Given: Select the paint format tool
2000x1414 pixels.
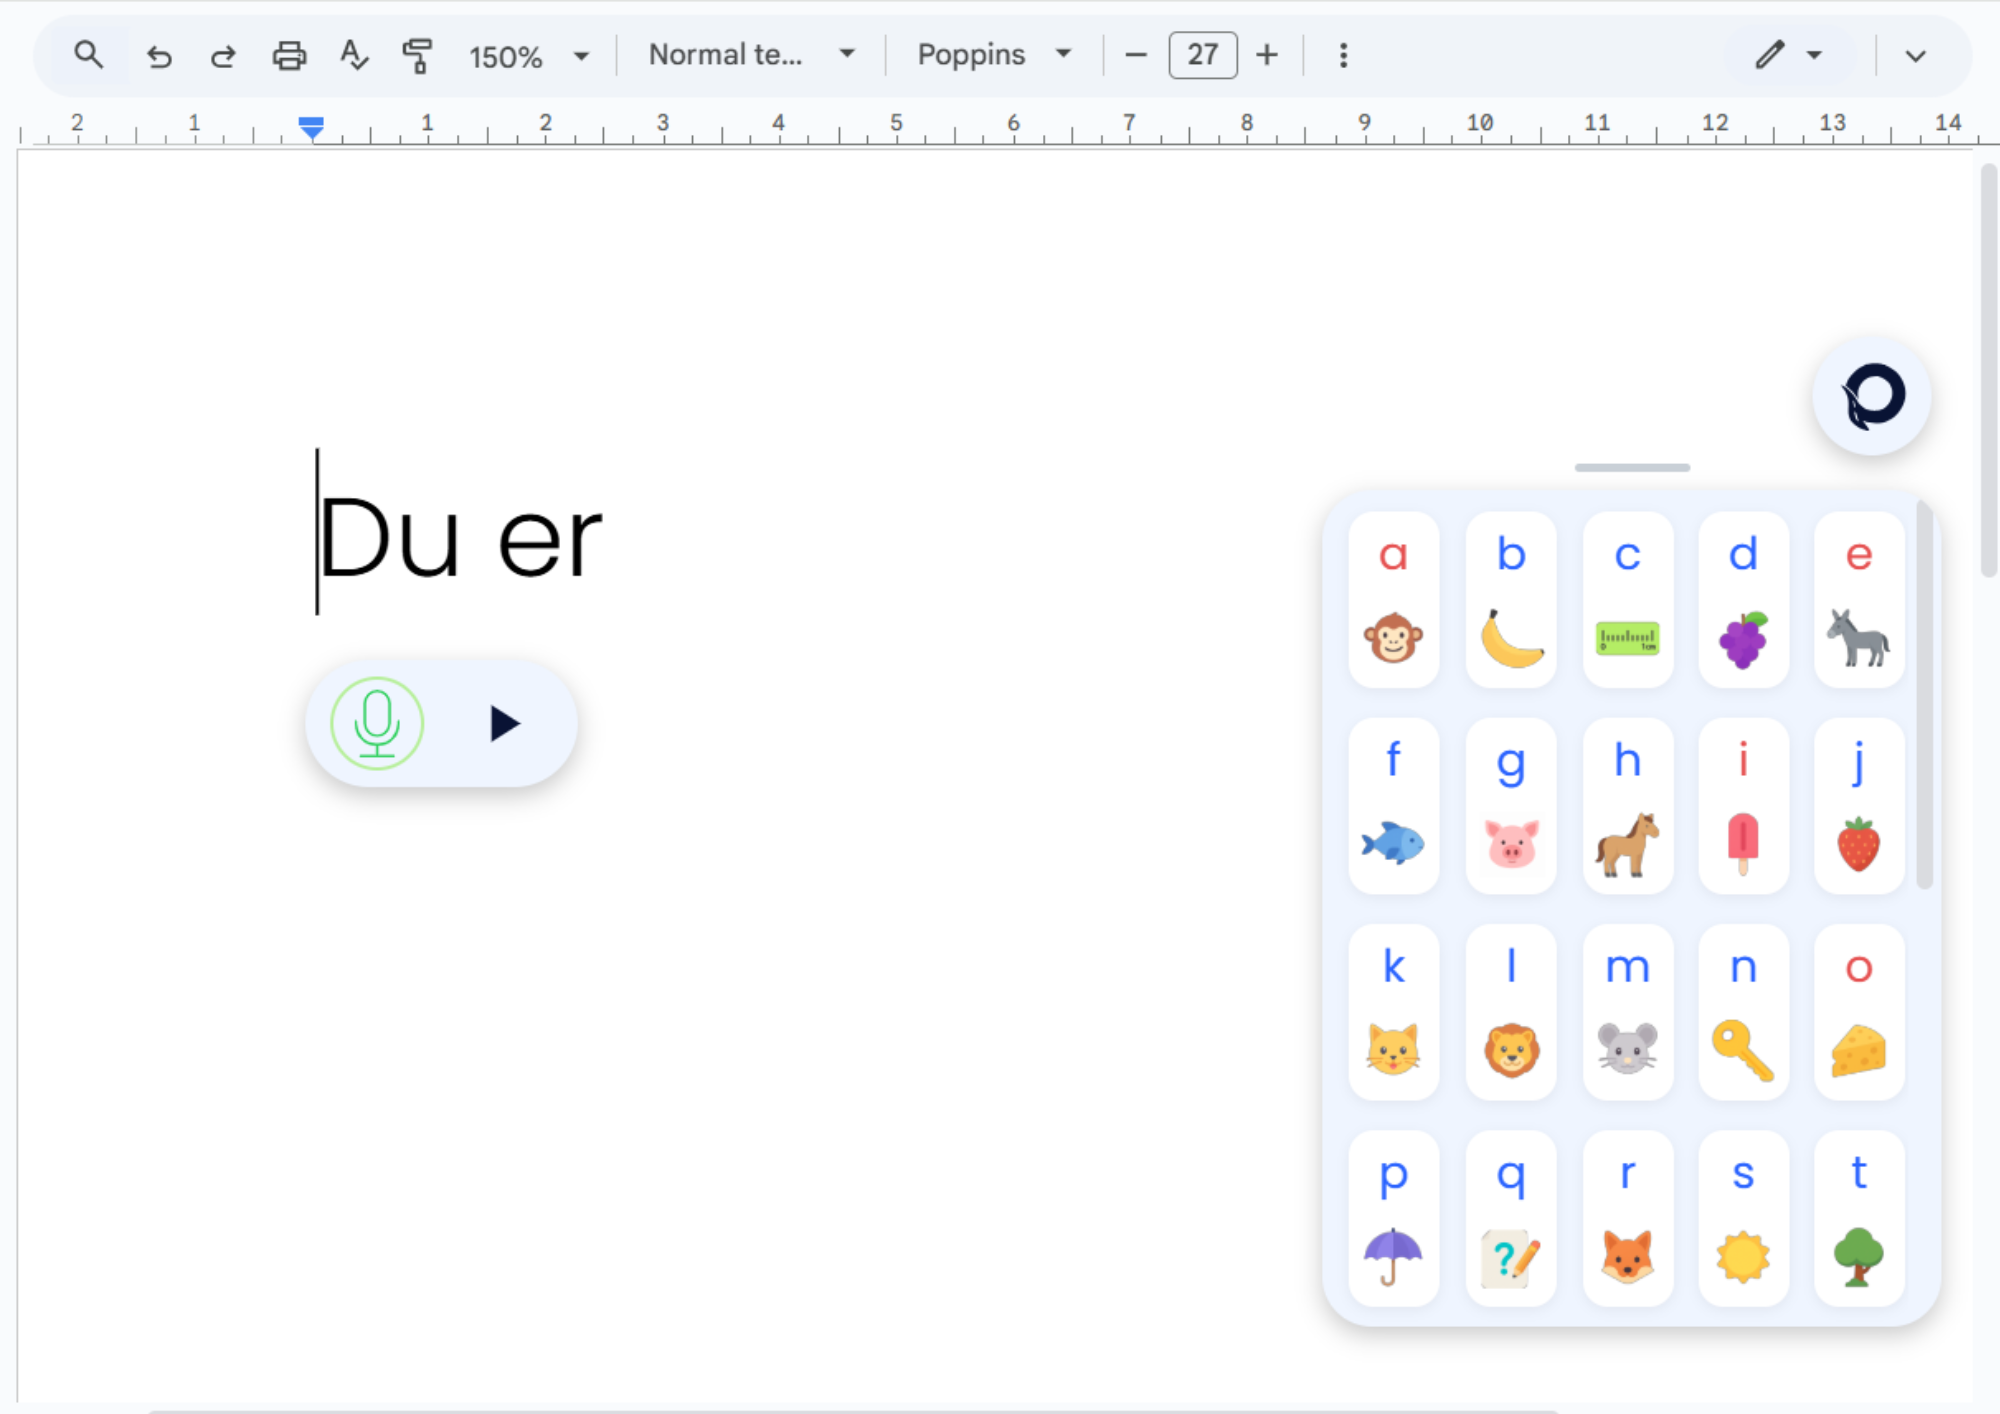Looking at the screenshot, I should click(417, 55).
